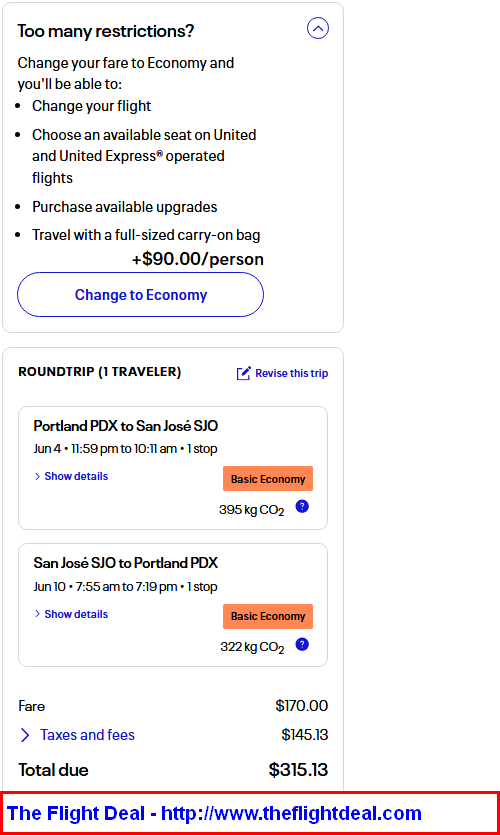The width and height of the screenshot is (500, 835).
Task: Click the chevron next to return Show details
Action: click(x=37, y=614)
